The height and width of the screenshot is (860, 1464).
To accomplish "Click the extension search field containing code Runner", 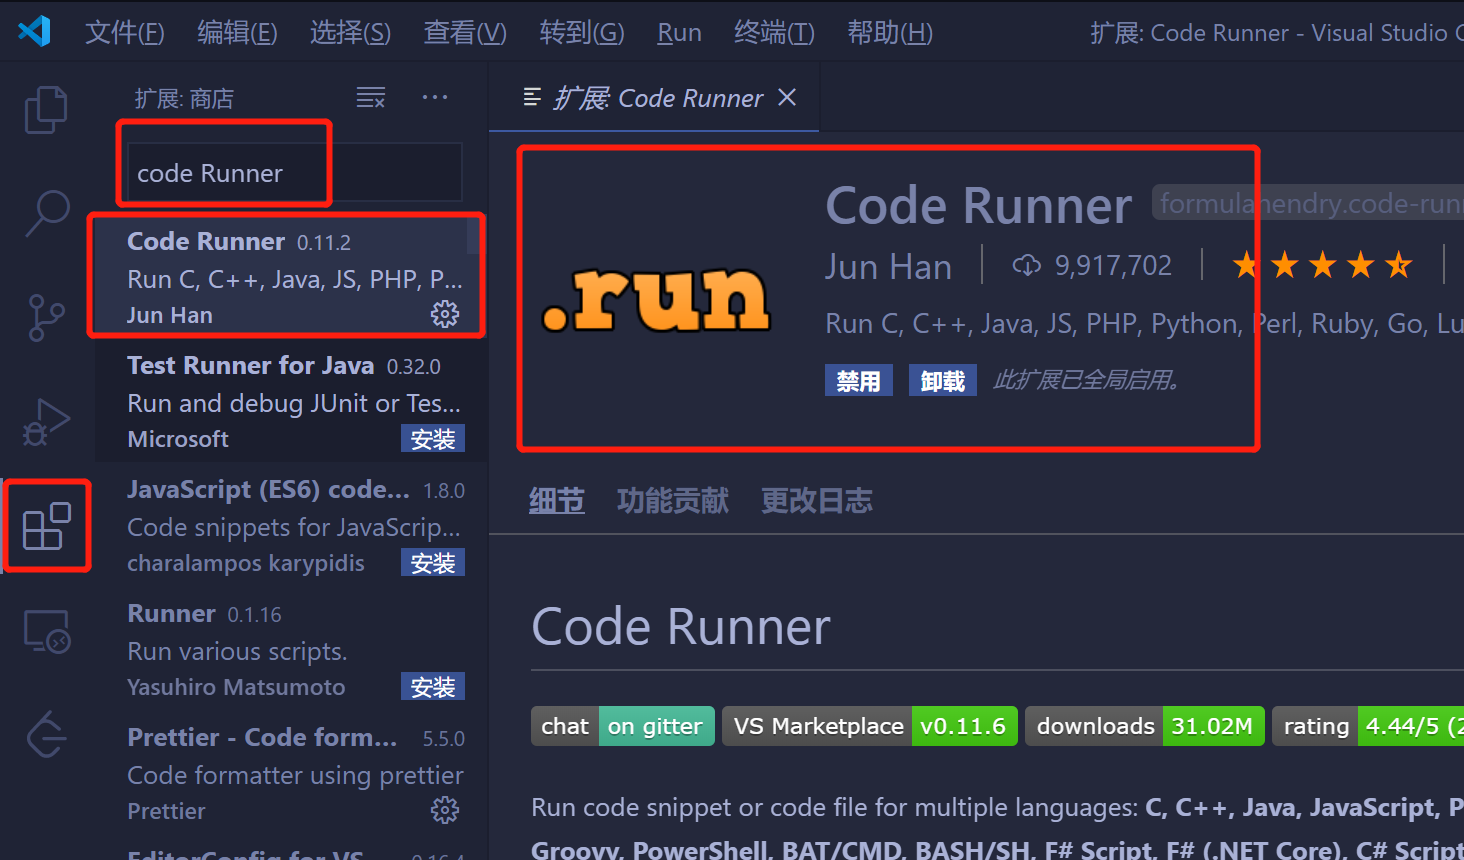I will pos(293,172).
